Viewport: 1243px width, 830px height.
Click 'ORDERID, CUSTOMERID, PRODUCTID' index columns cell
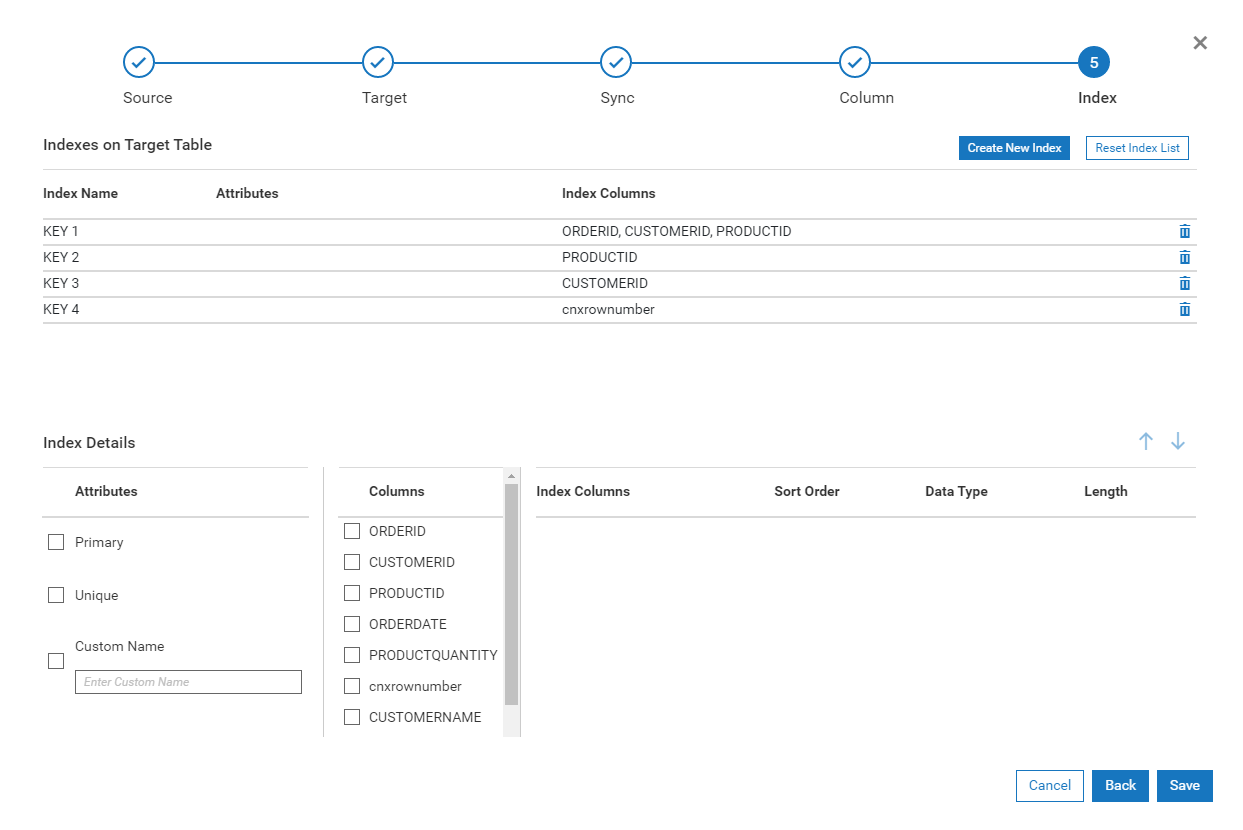coord(677,232)
